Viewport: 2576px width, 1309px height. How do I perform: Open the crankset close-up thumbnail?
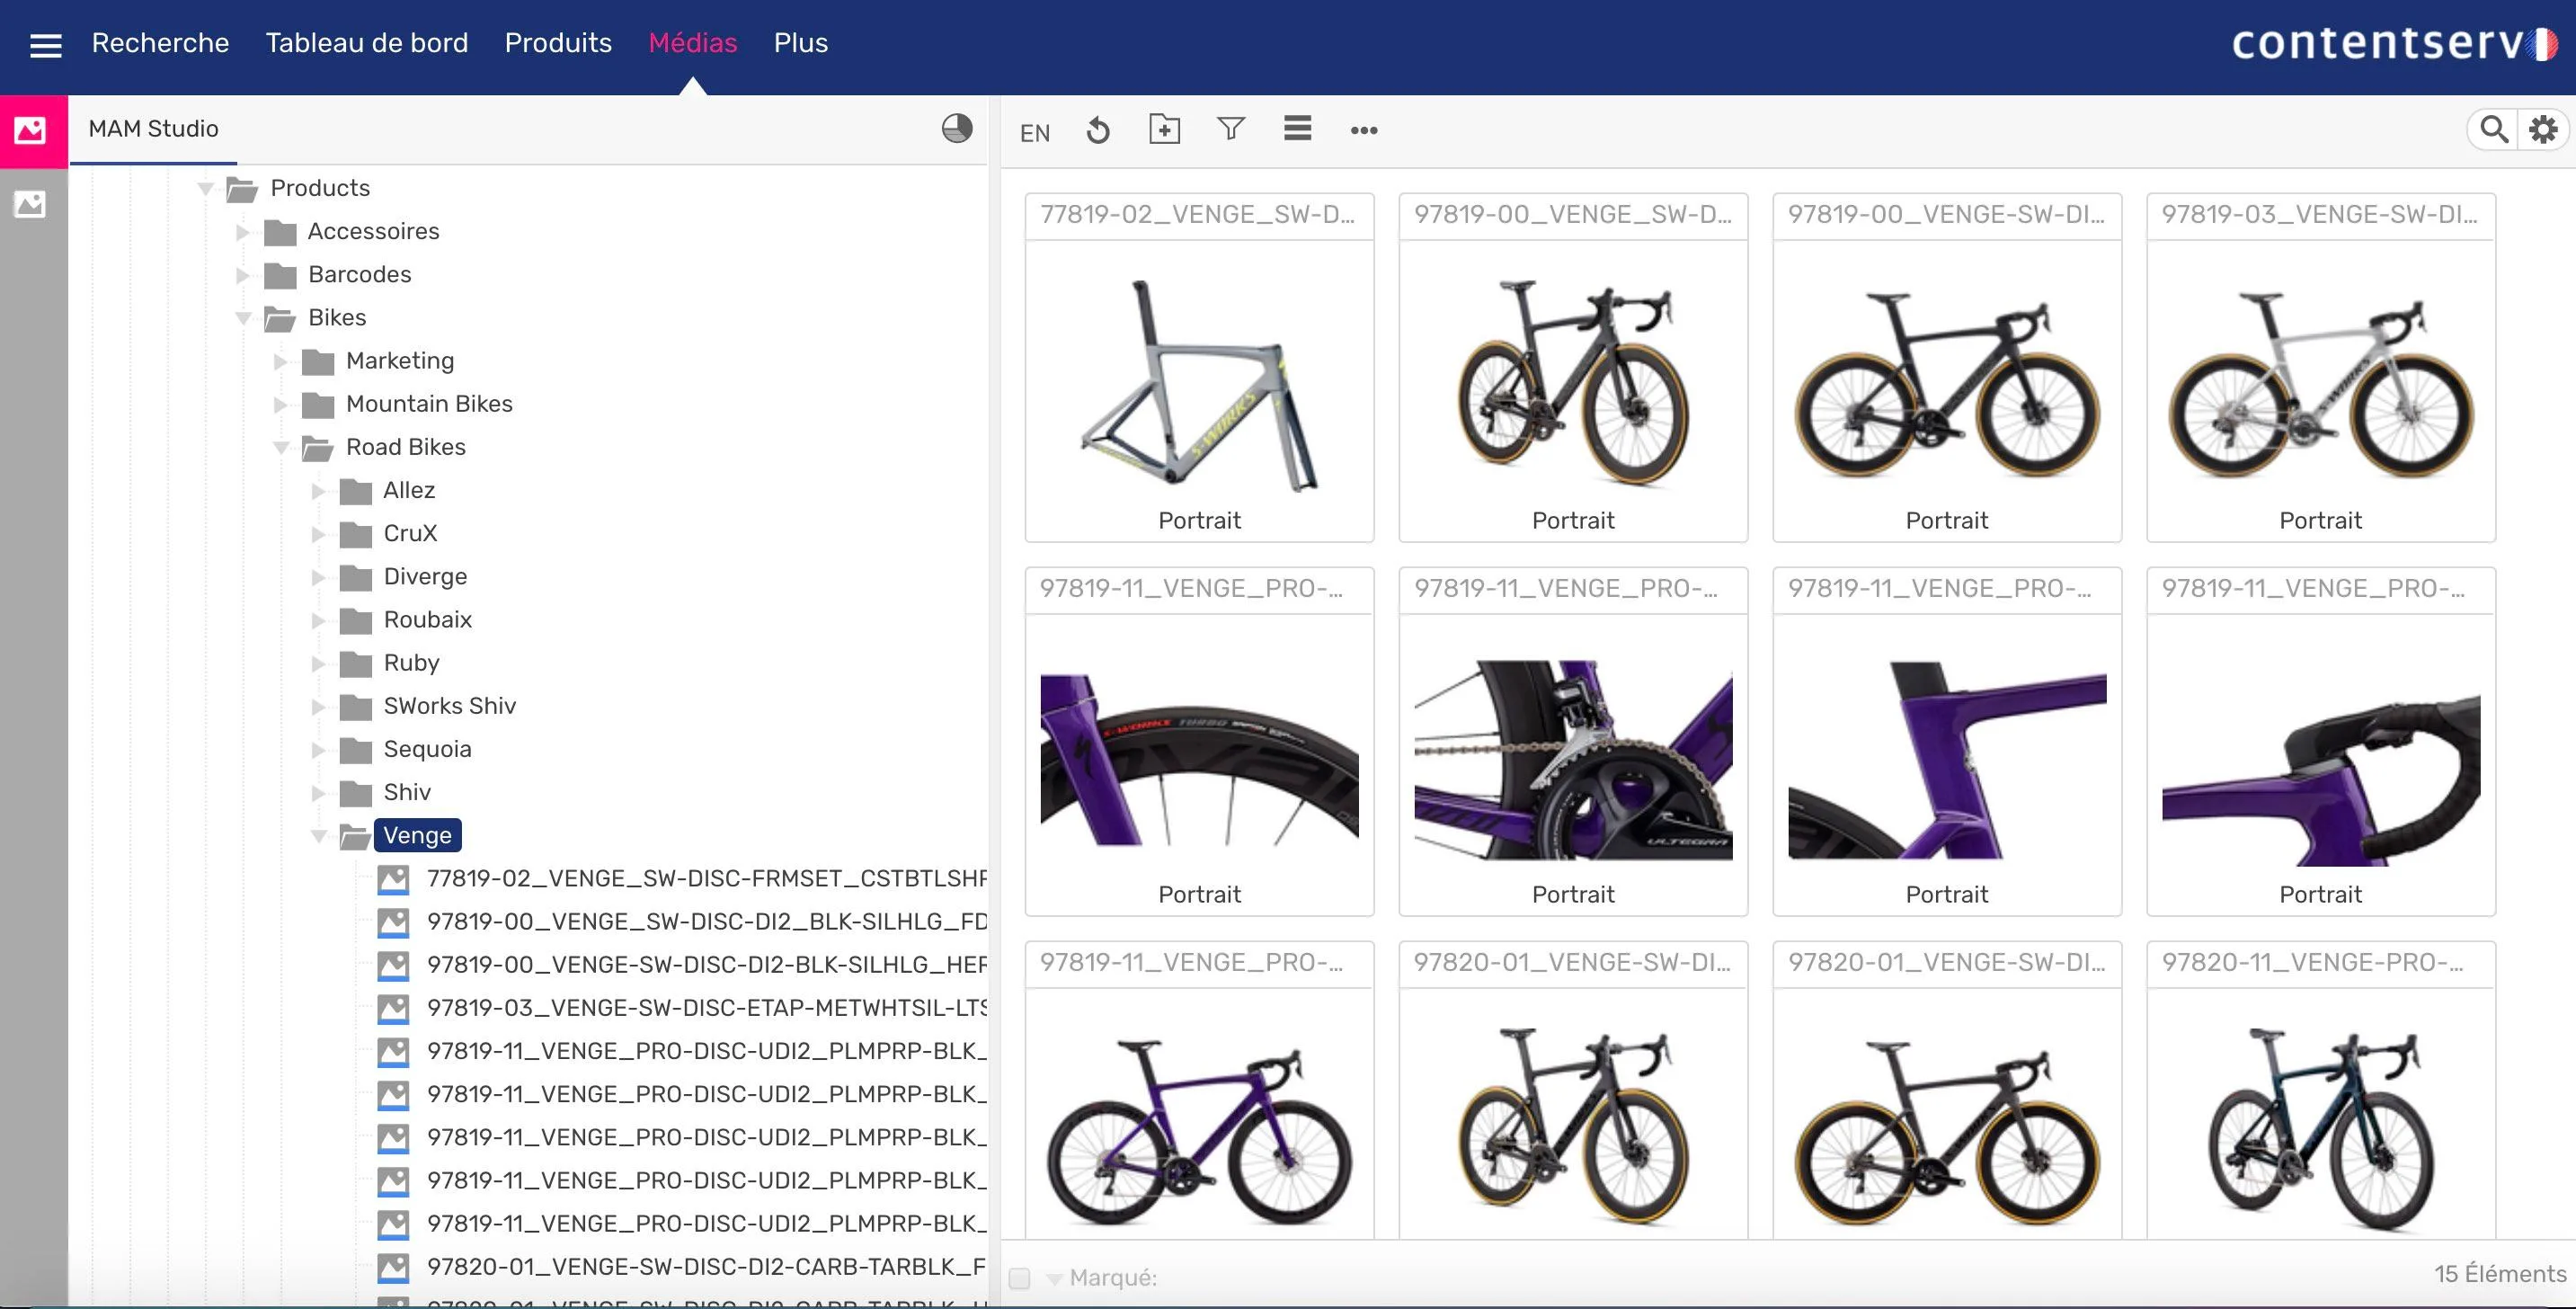(1573, 761)
